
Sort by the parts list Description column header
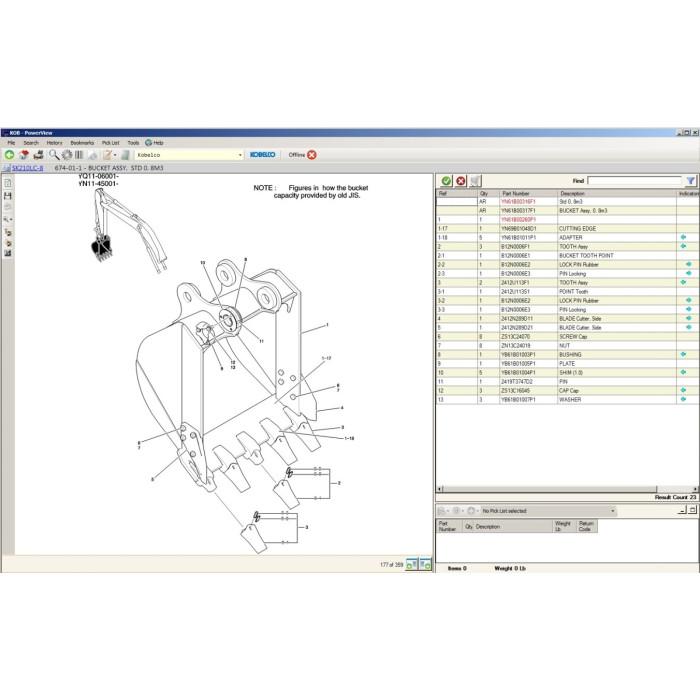point(617,193)
